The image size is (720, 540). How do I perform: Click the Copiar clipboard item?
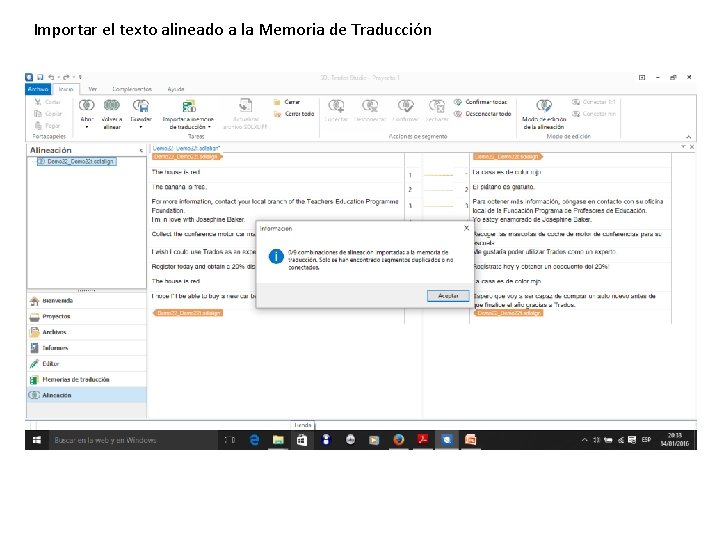pos(48,114)
